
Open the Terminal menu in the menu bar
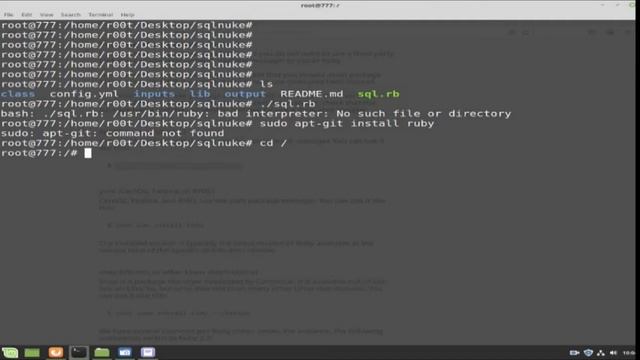point(100,15)
